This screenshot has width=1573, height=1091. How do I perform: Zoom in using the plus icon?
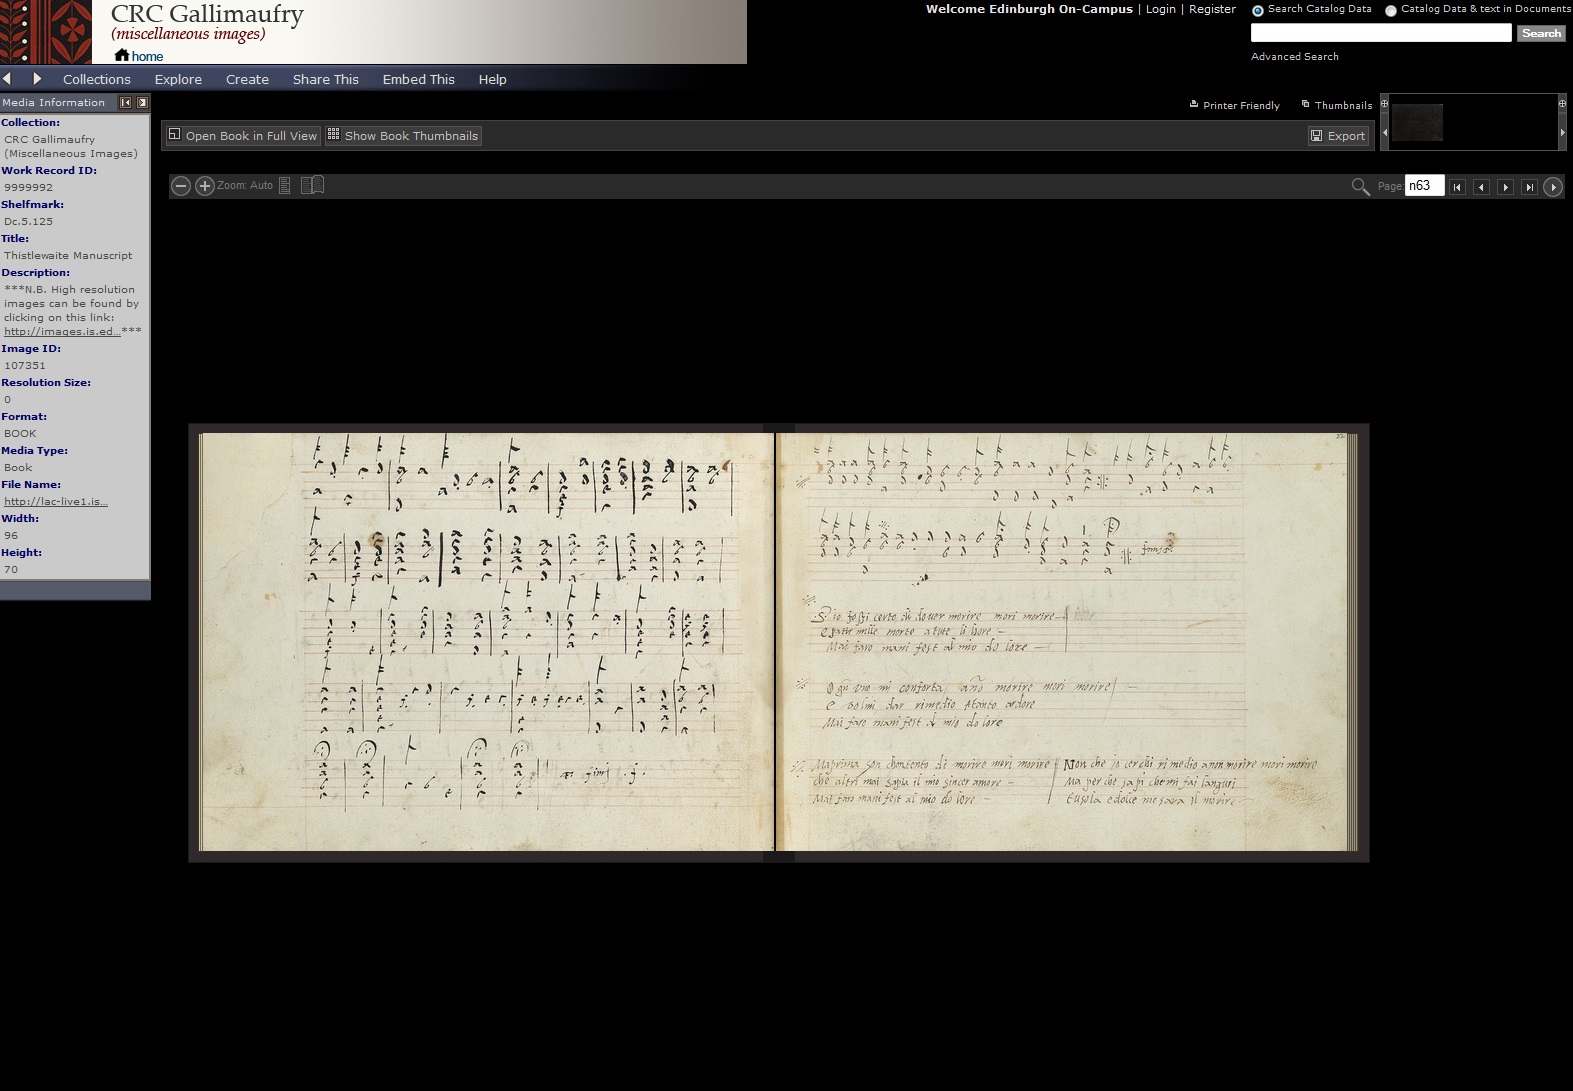click(x=205, y=186)
